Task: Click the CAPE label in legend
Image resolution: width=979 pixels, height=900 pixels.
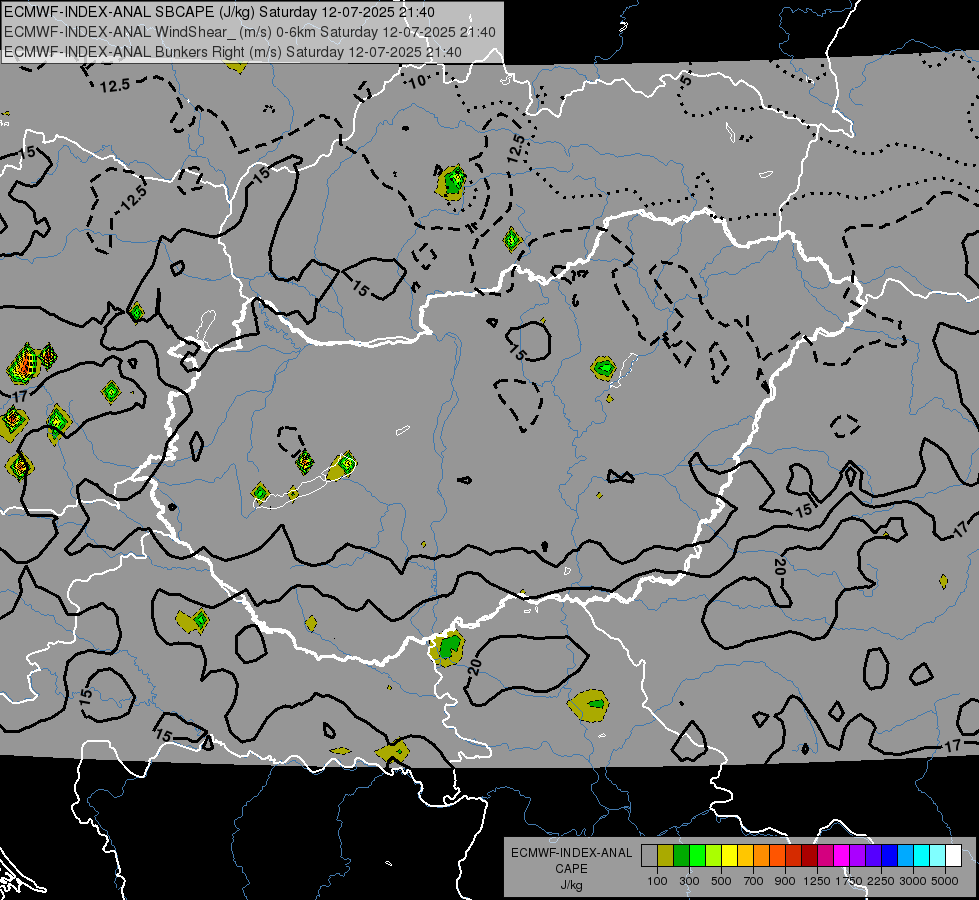Action: (571, 869)
